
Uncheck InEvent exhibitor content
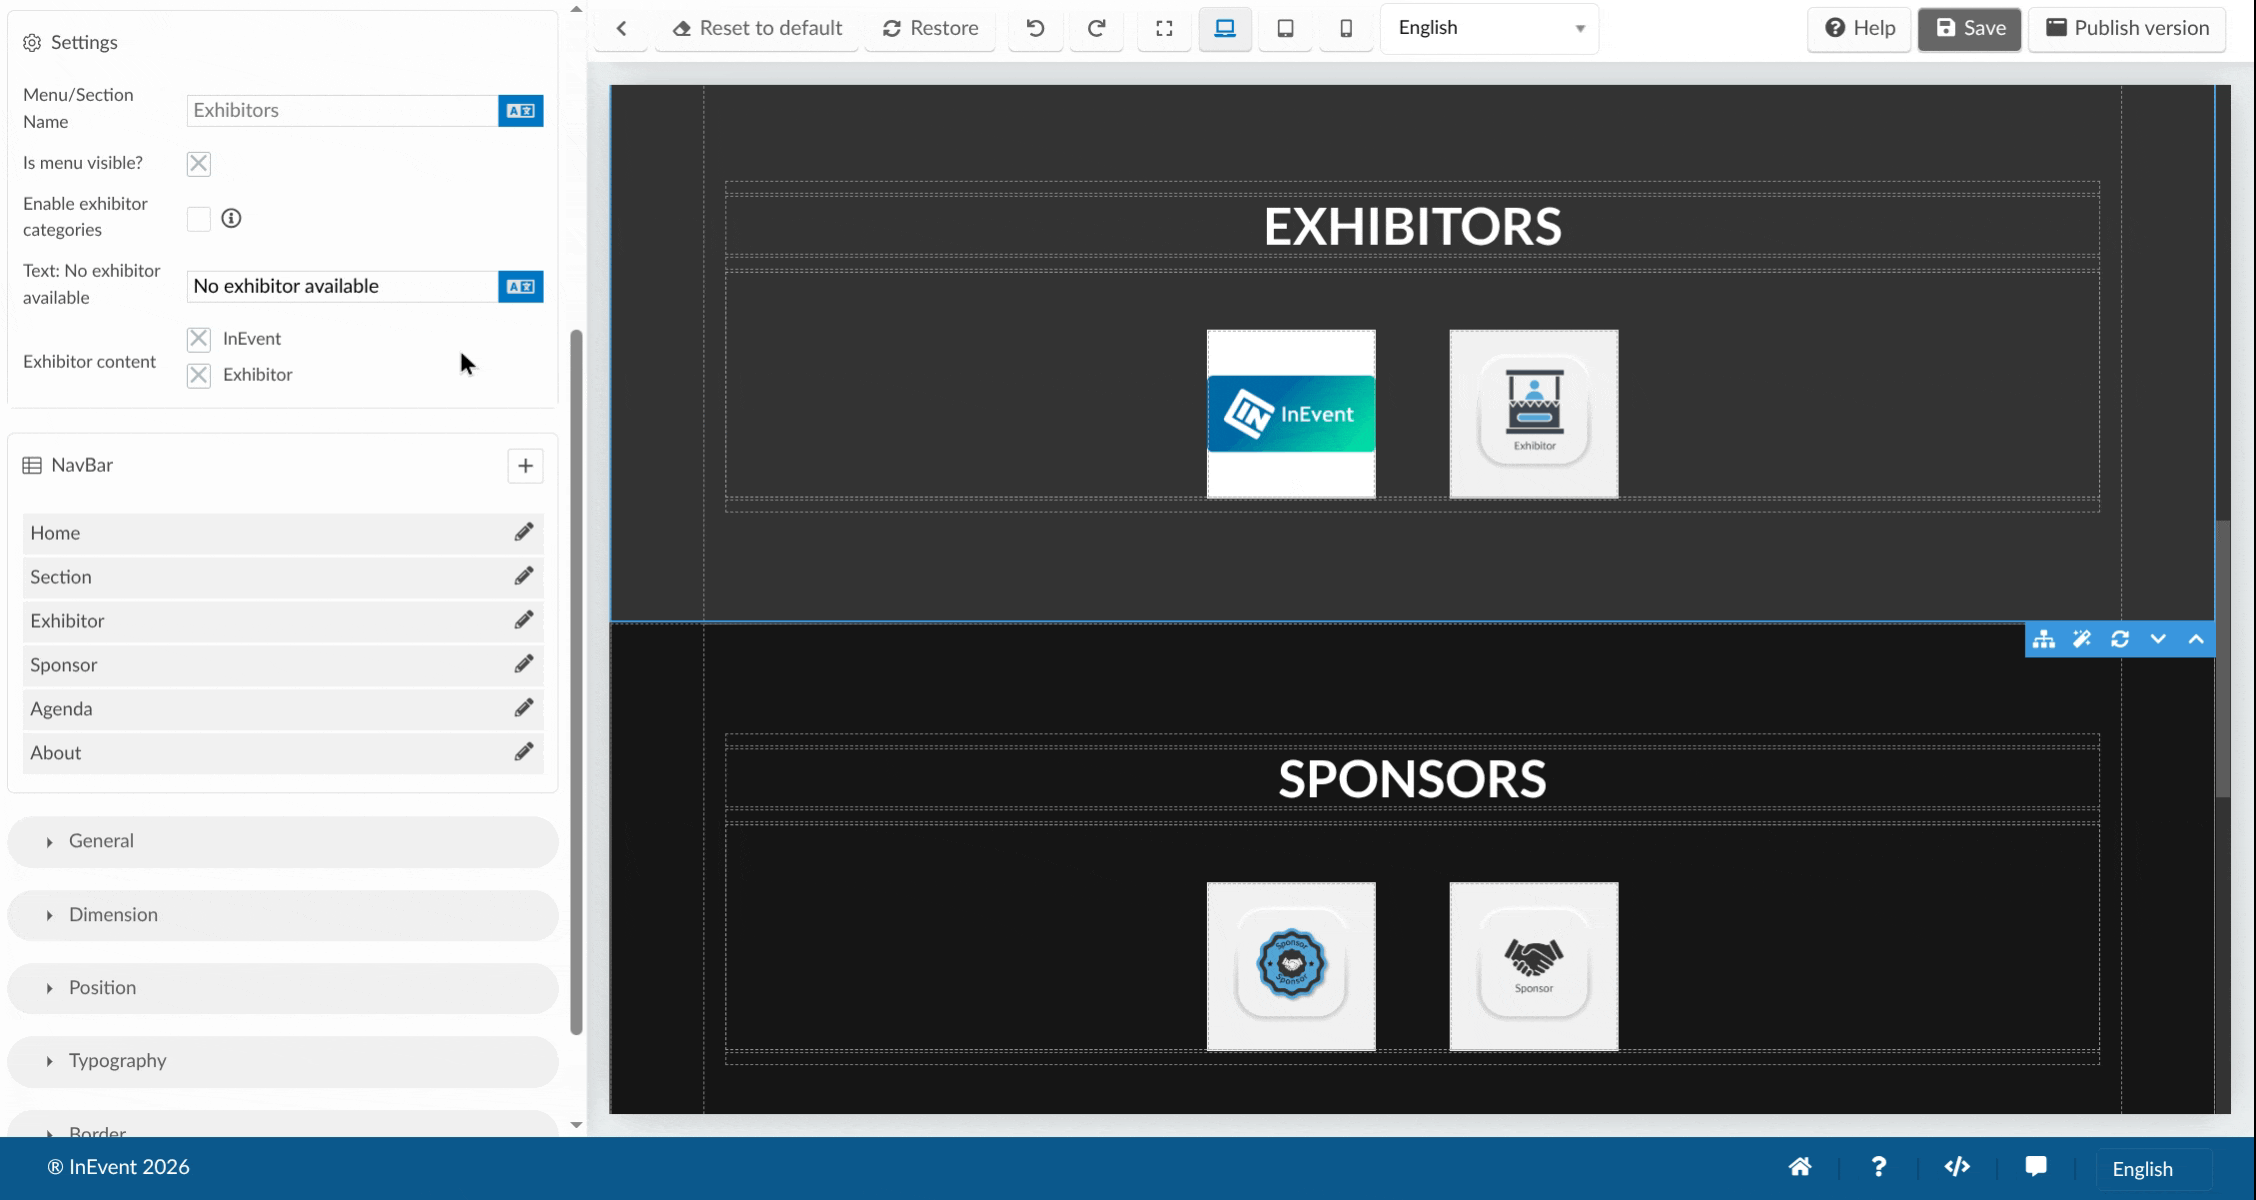199,339
